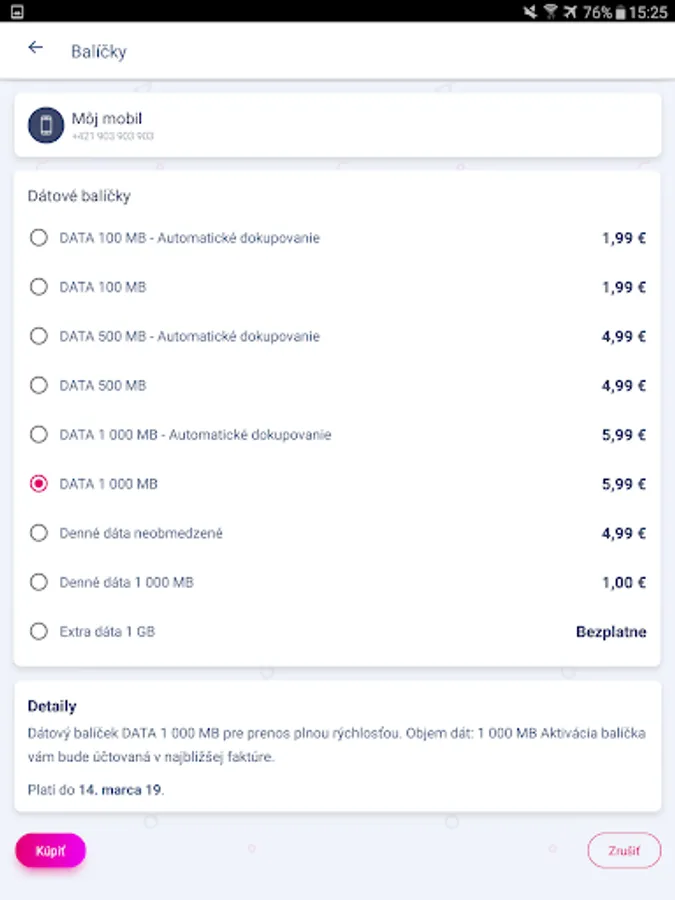Pick DATA 1 000 MB Automatické dokupovanie
This screenshot has width=675, height=900.
point(39,435)
